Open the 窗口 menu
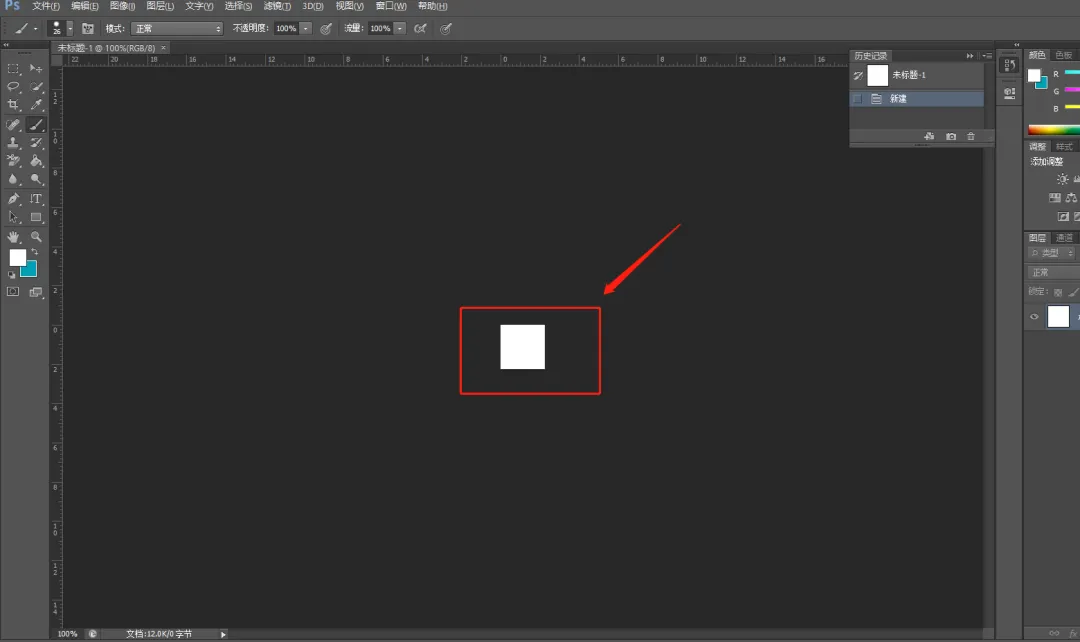Screen dimensions: 1080x642 click(x=391, y=6)
